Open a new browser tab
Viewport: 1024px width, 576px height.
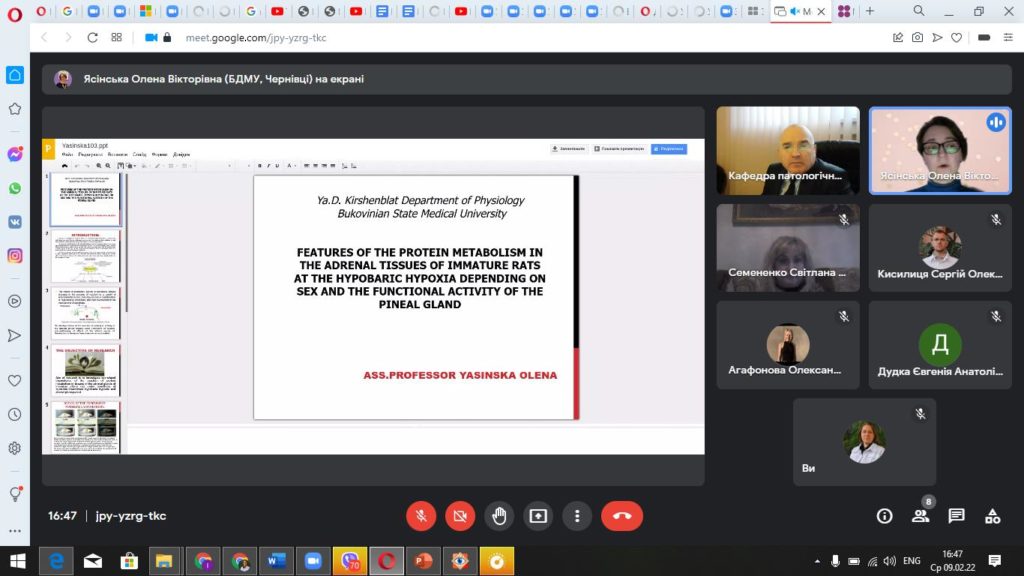tap(869, 11)
